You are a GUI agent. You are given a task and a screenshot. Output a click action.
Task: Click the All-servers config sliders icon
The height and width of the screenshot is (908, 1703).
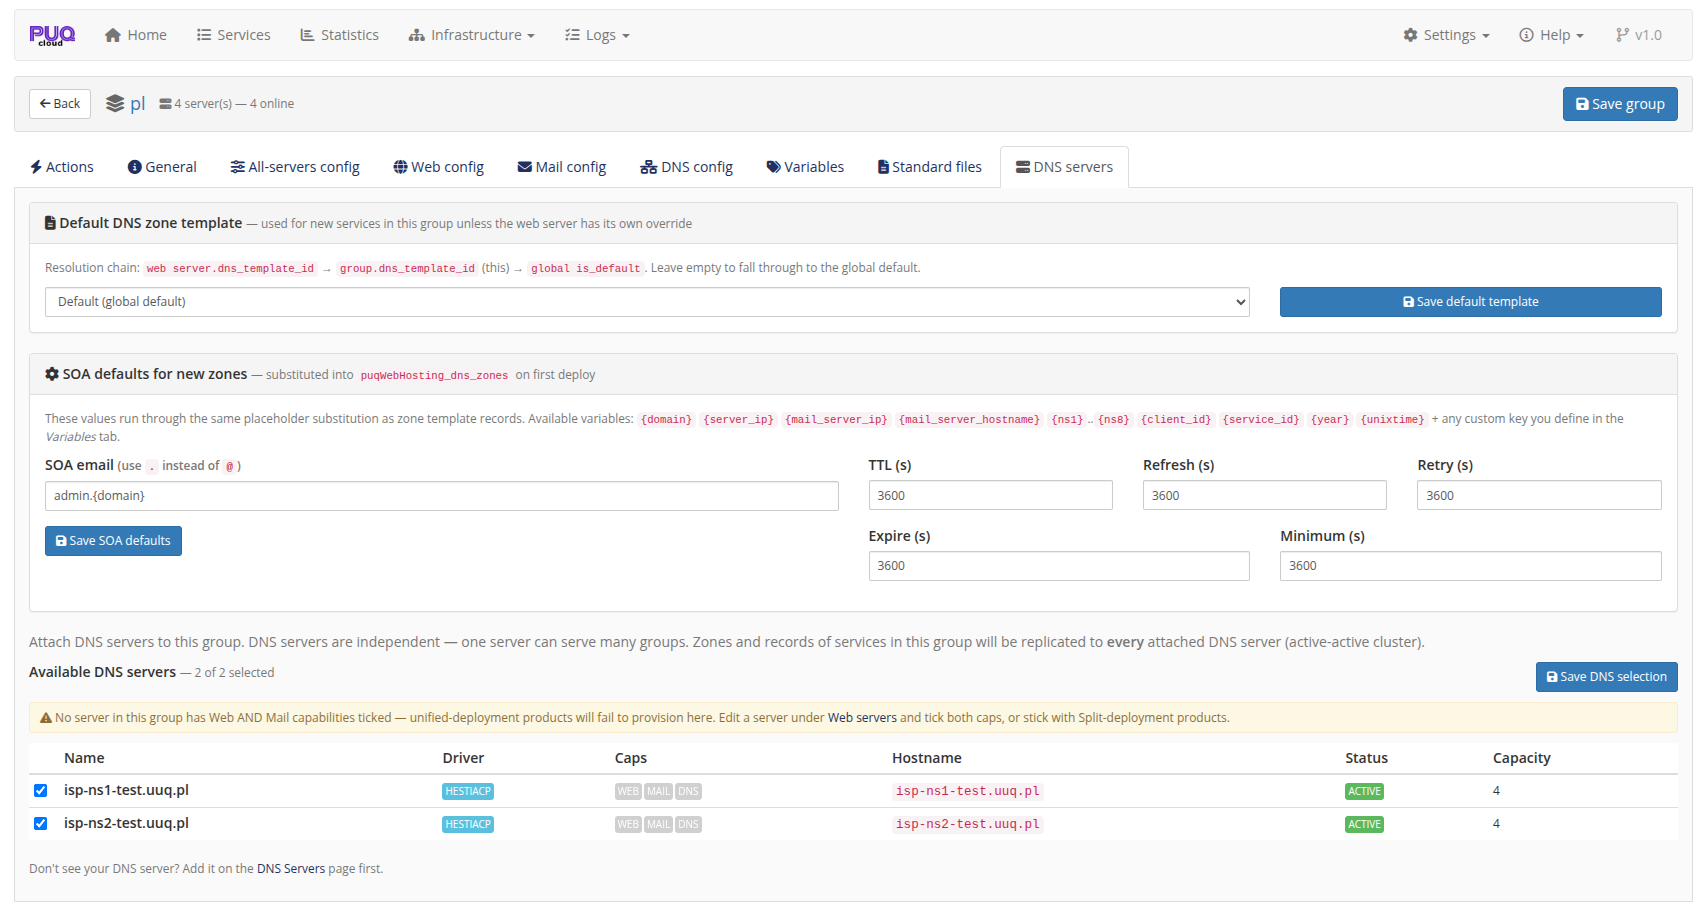tap(237, 167)
